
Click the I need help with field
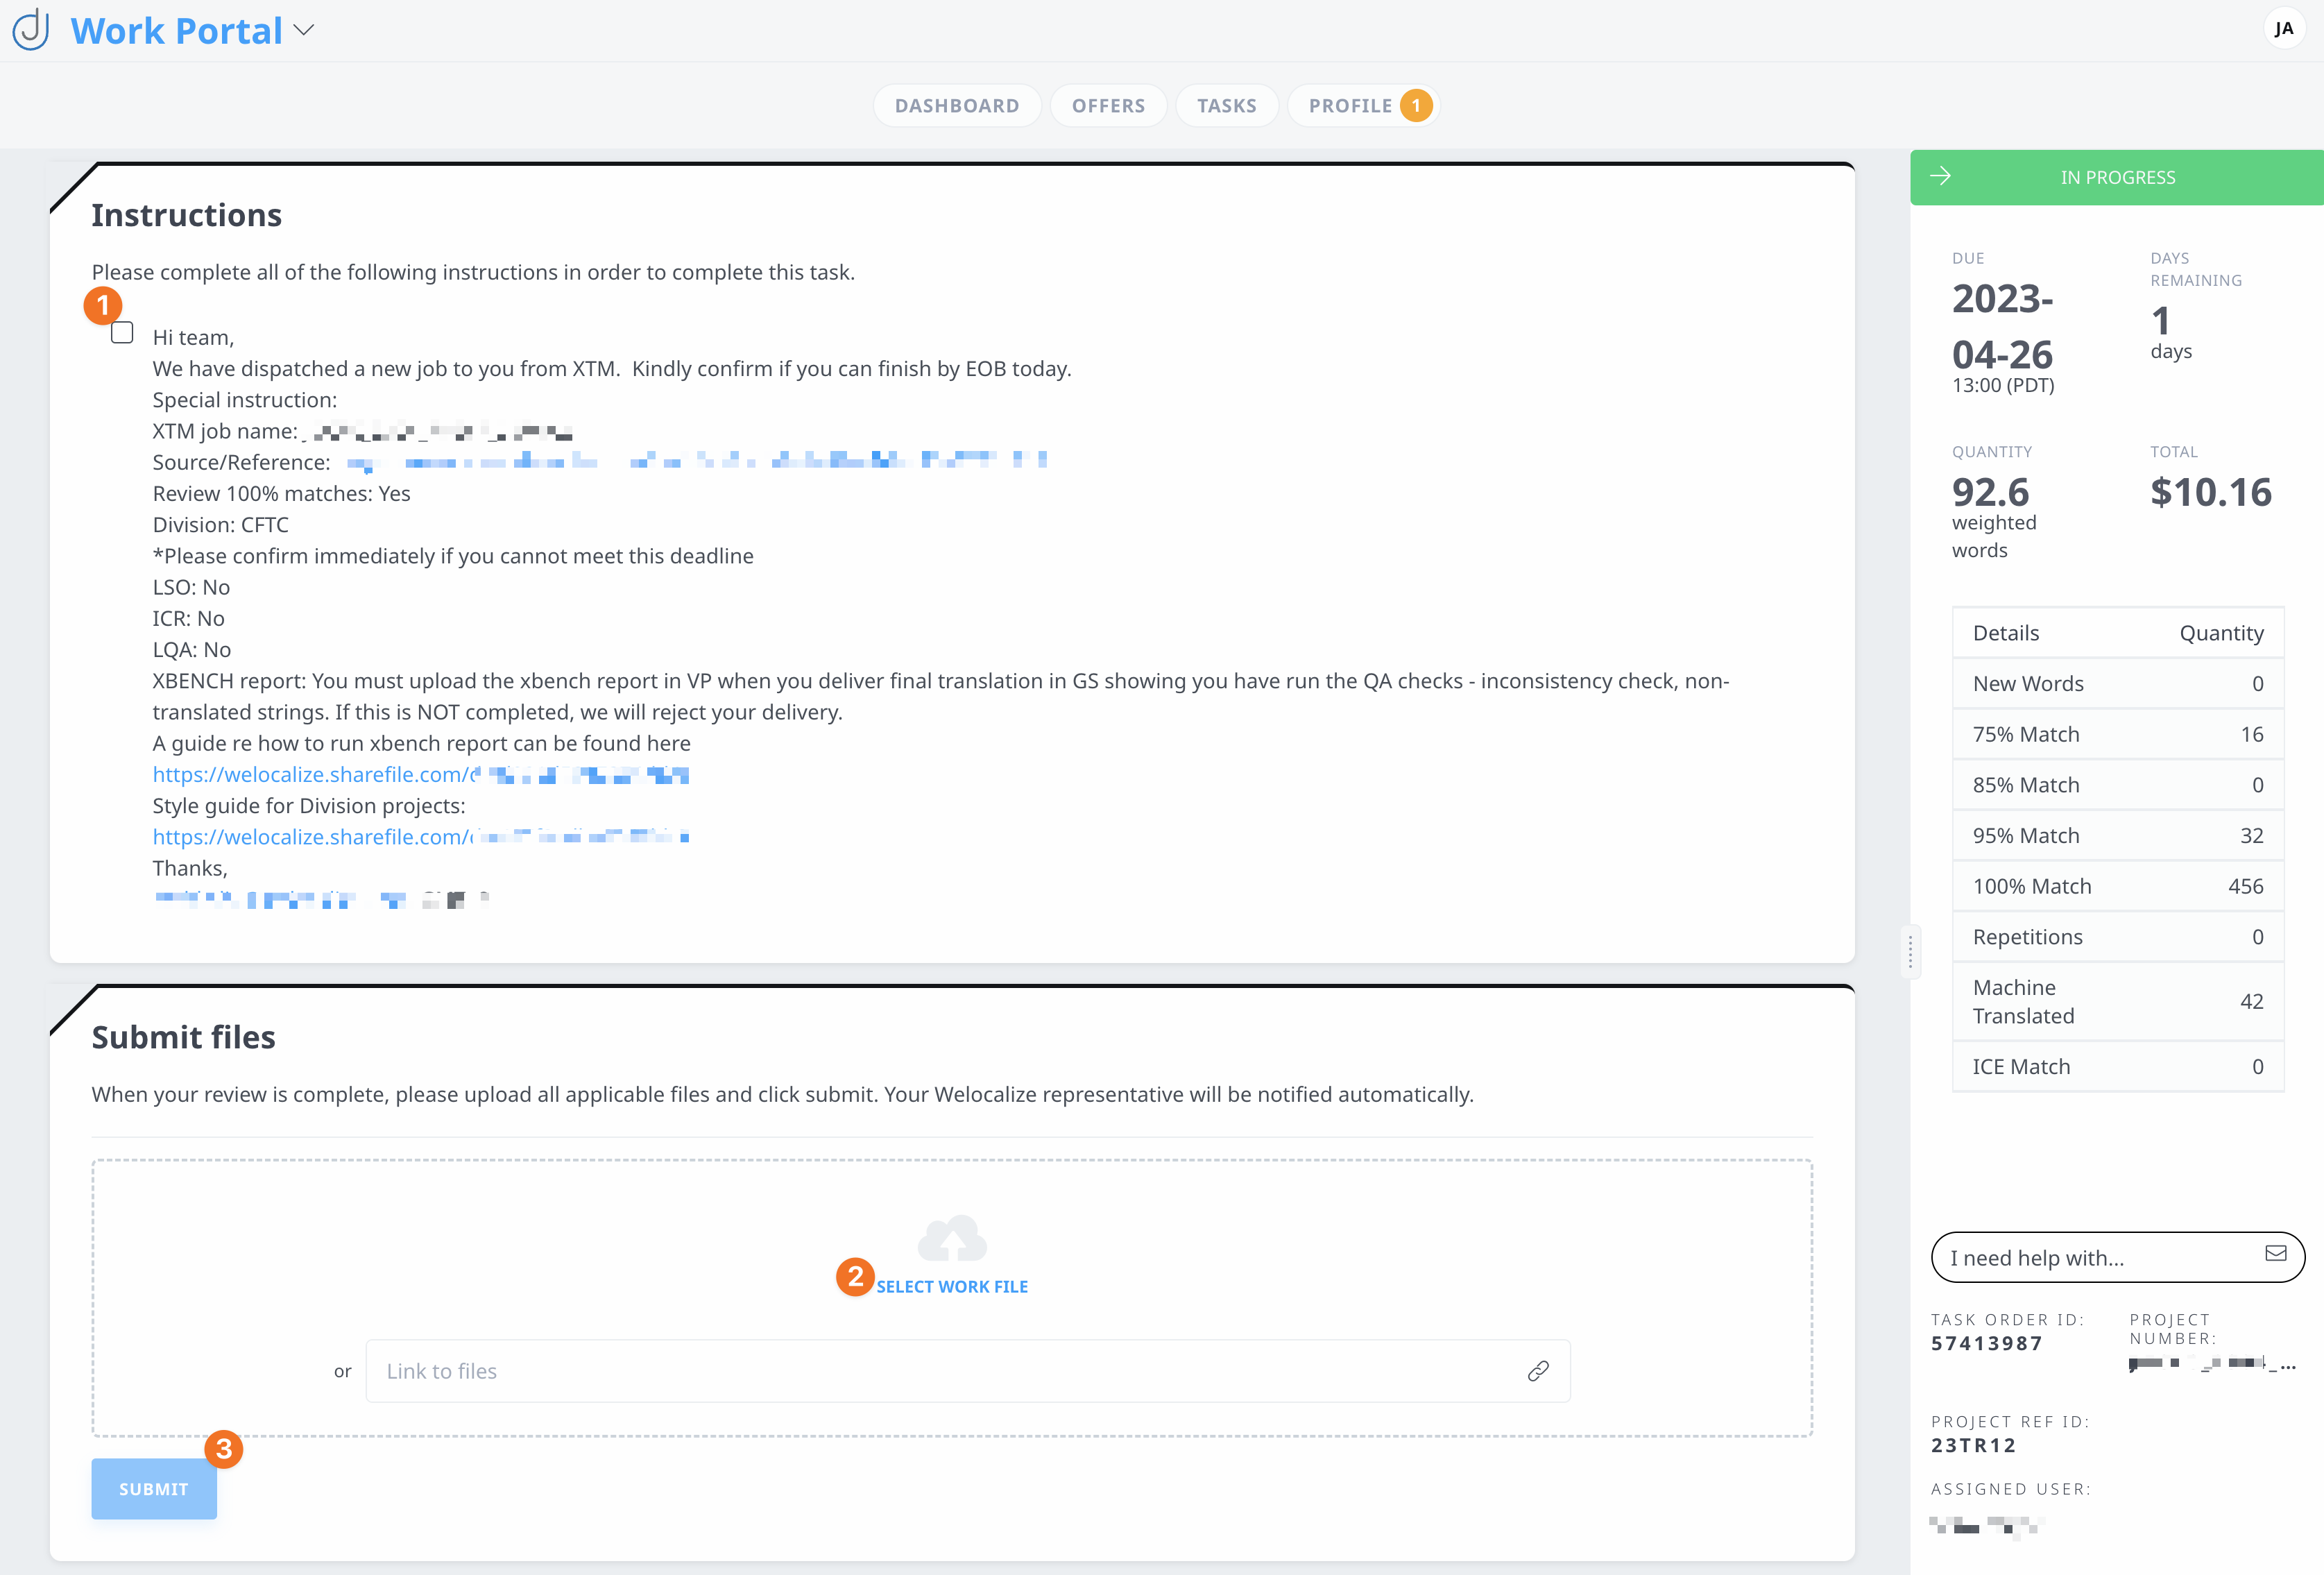2090,1258
